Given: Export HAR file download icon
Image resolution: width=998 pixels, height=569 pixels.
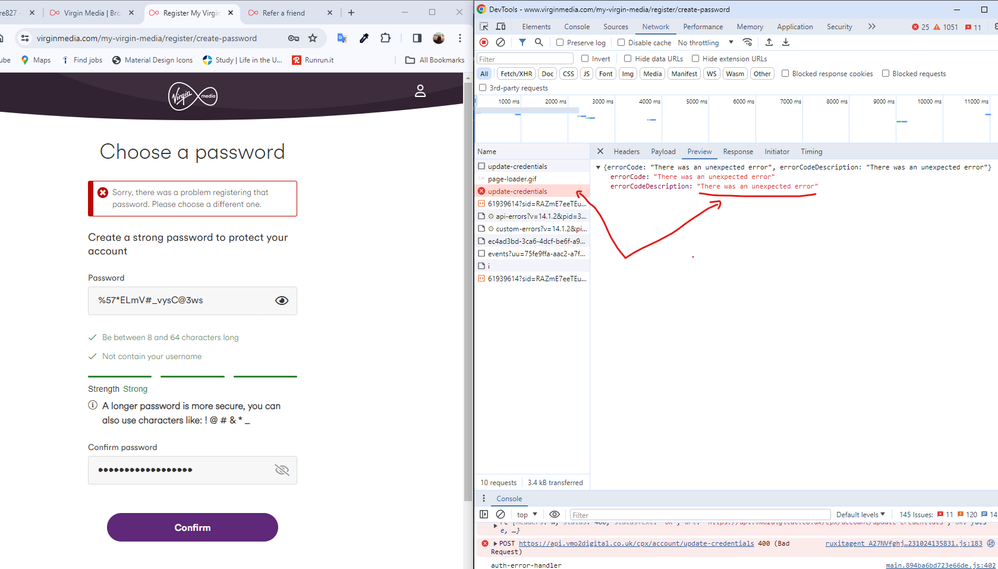Looking at the screenshot, I should coord(785,43).
